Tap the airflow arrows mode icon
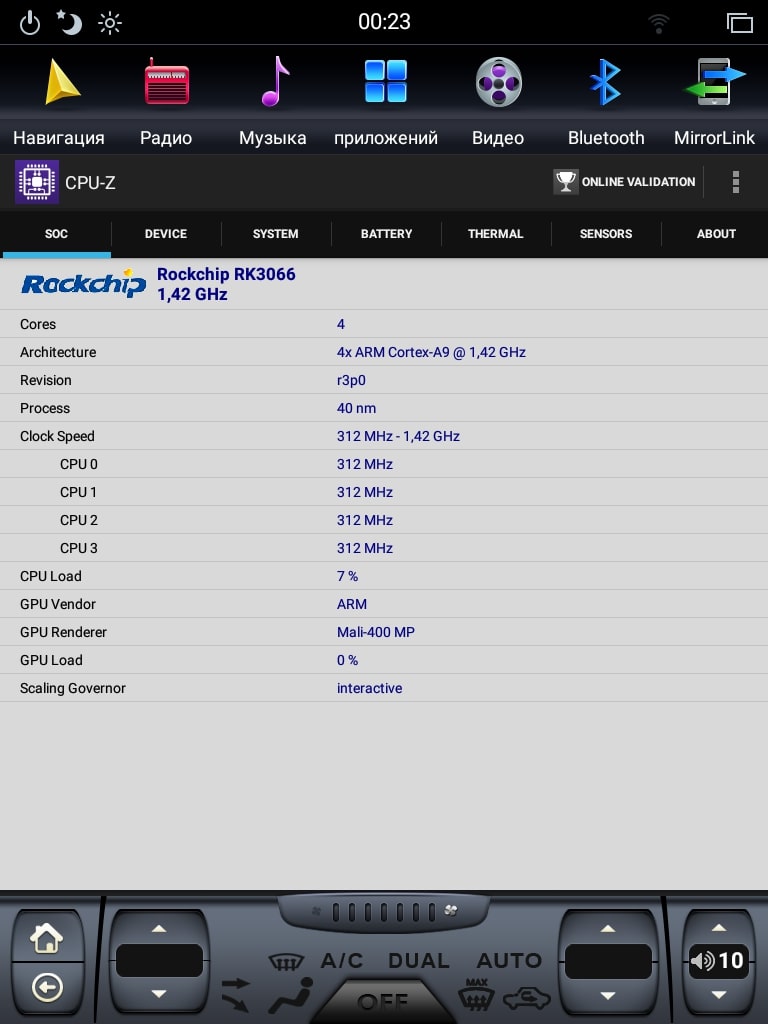 [236, 995]
